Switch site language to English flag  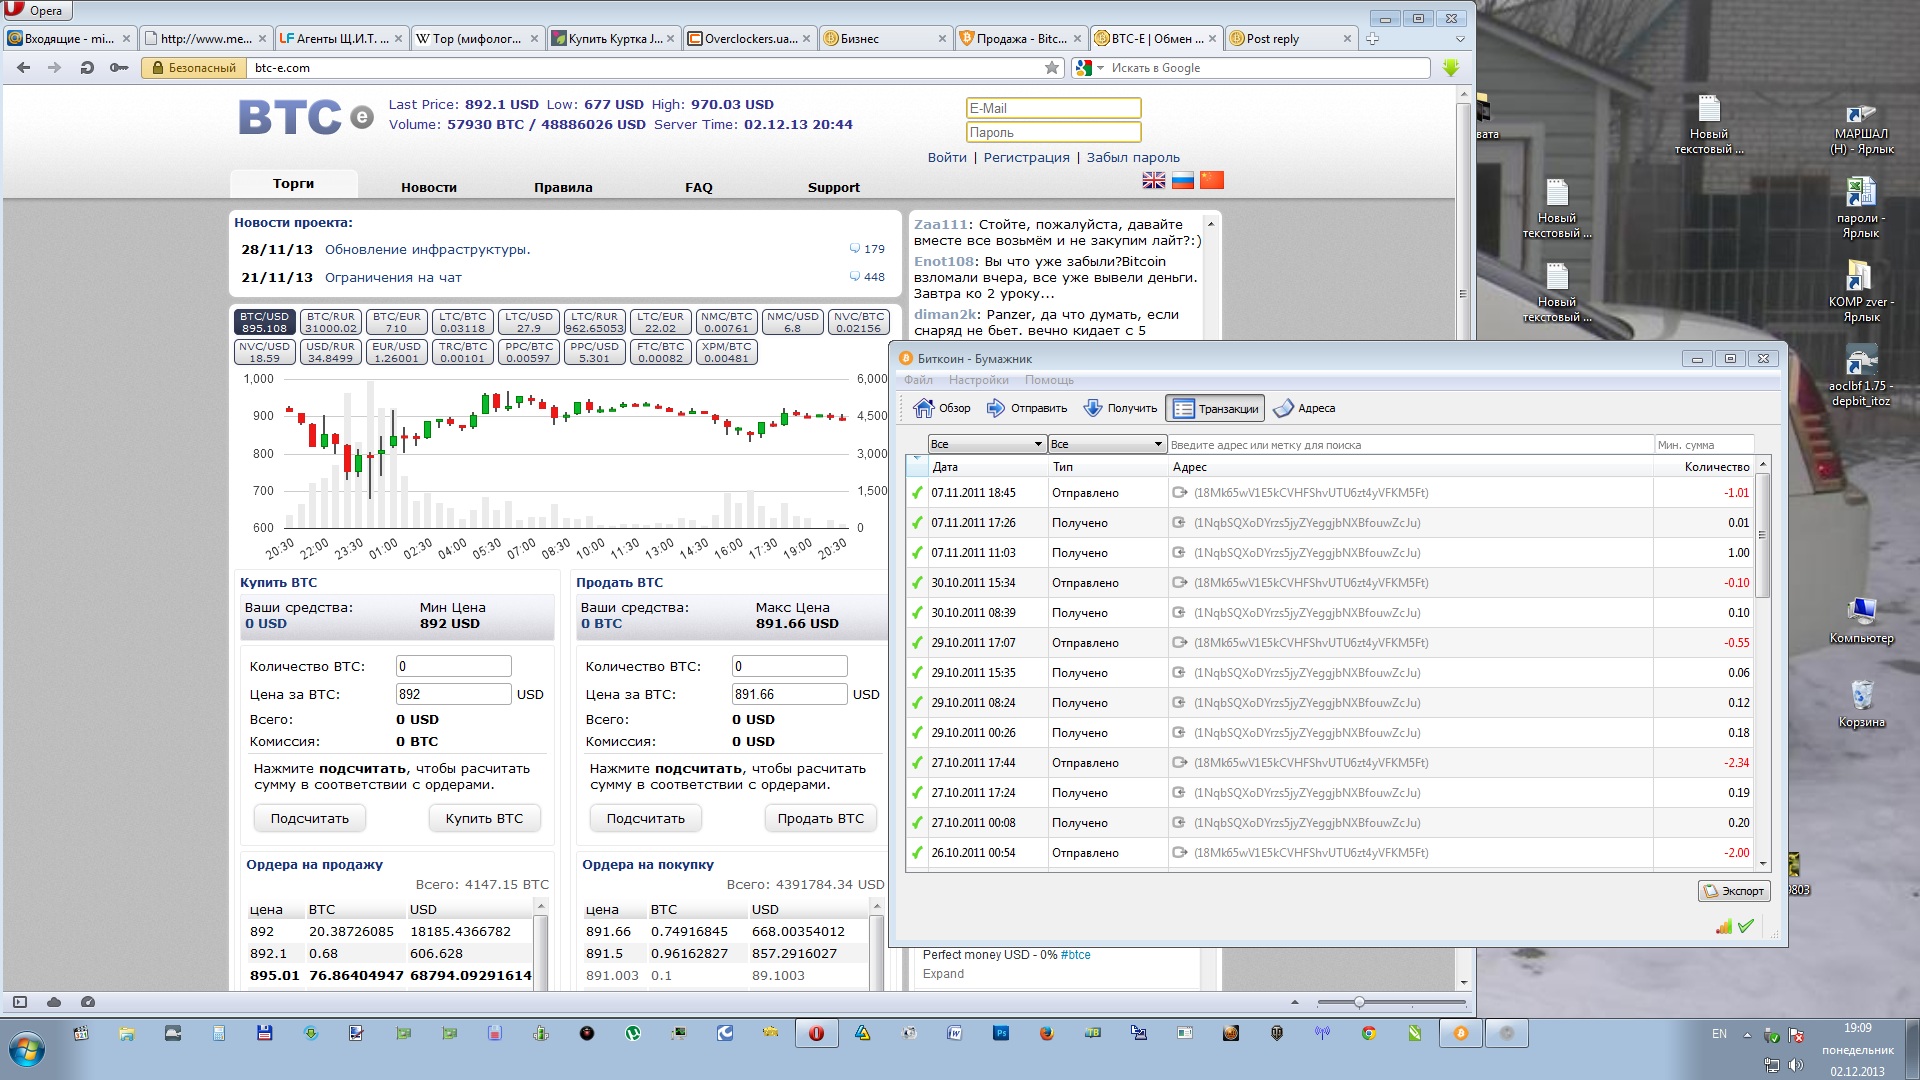coord(1154,180)
